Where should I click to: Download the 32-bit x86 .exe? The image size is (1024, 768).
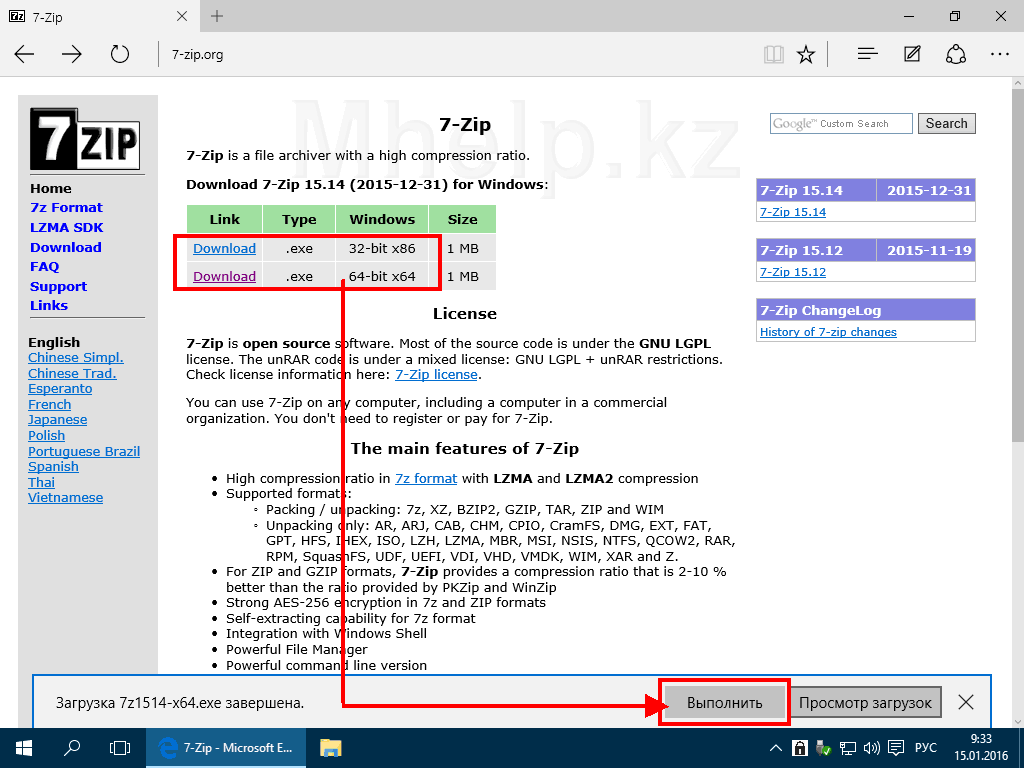pyautogui.click(x=224, y=248)
